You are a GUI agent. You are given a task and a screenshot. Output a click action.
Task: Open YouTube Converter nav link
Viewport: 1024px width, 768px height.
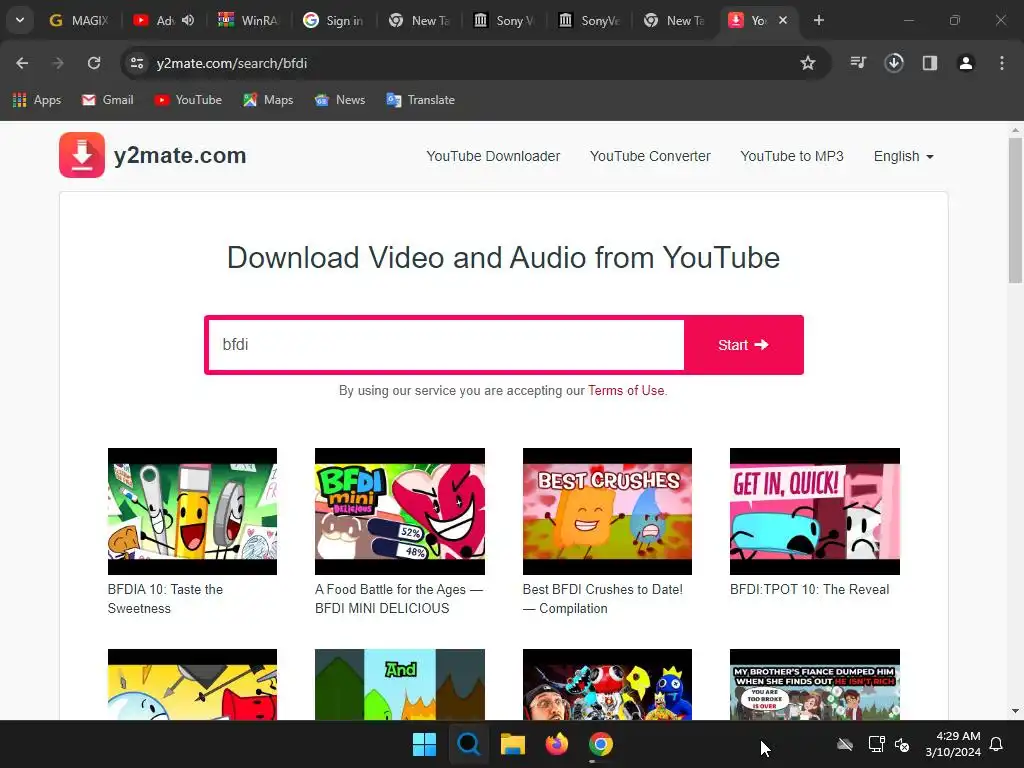pyautogui.click(x=650, y=156)
